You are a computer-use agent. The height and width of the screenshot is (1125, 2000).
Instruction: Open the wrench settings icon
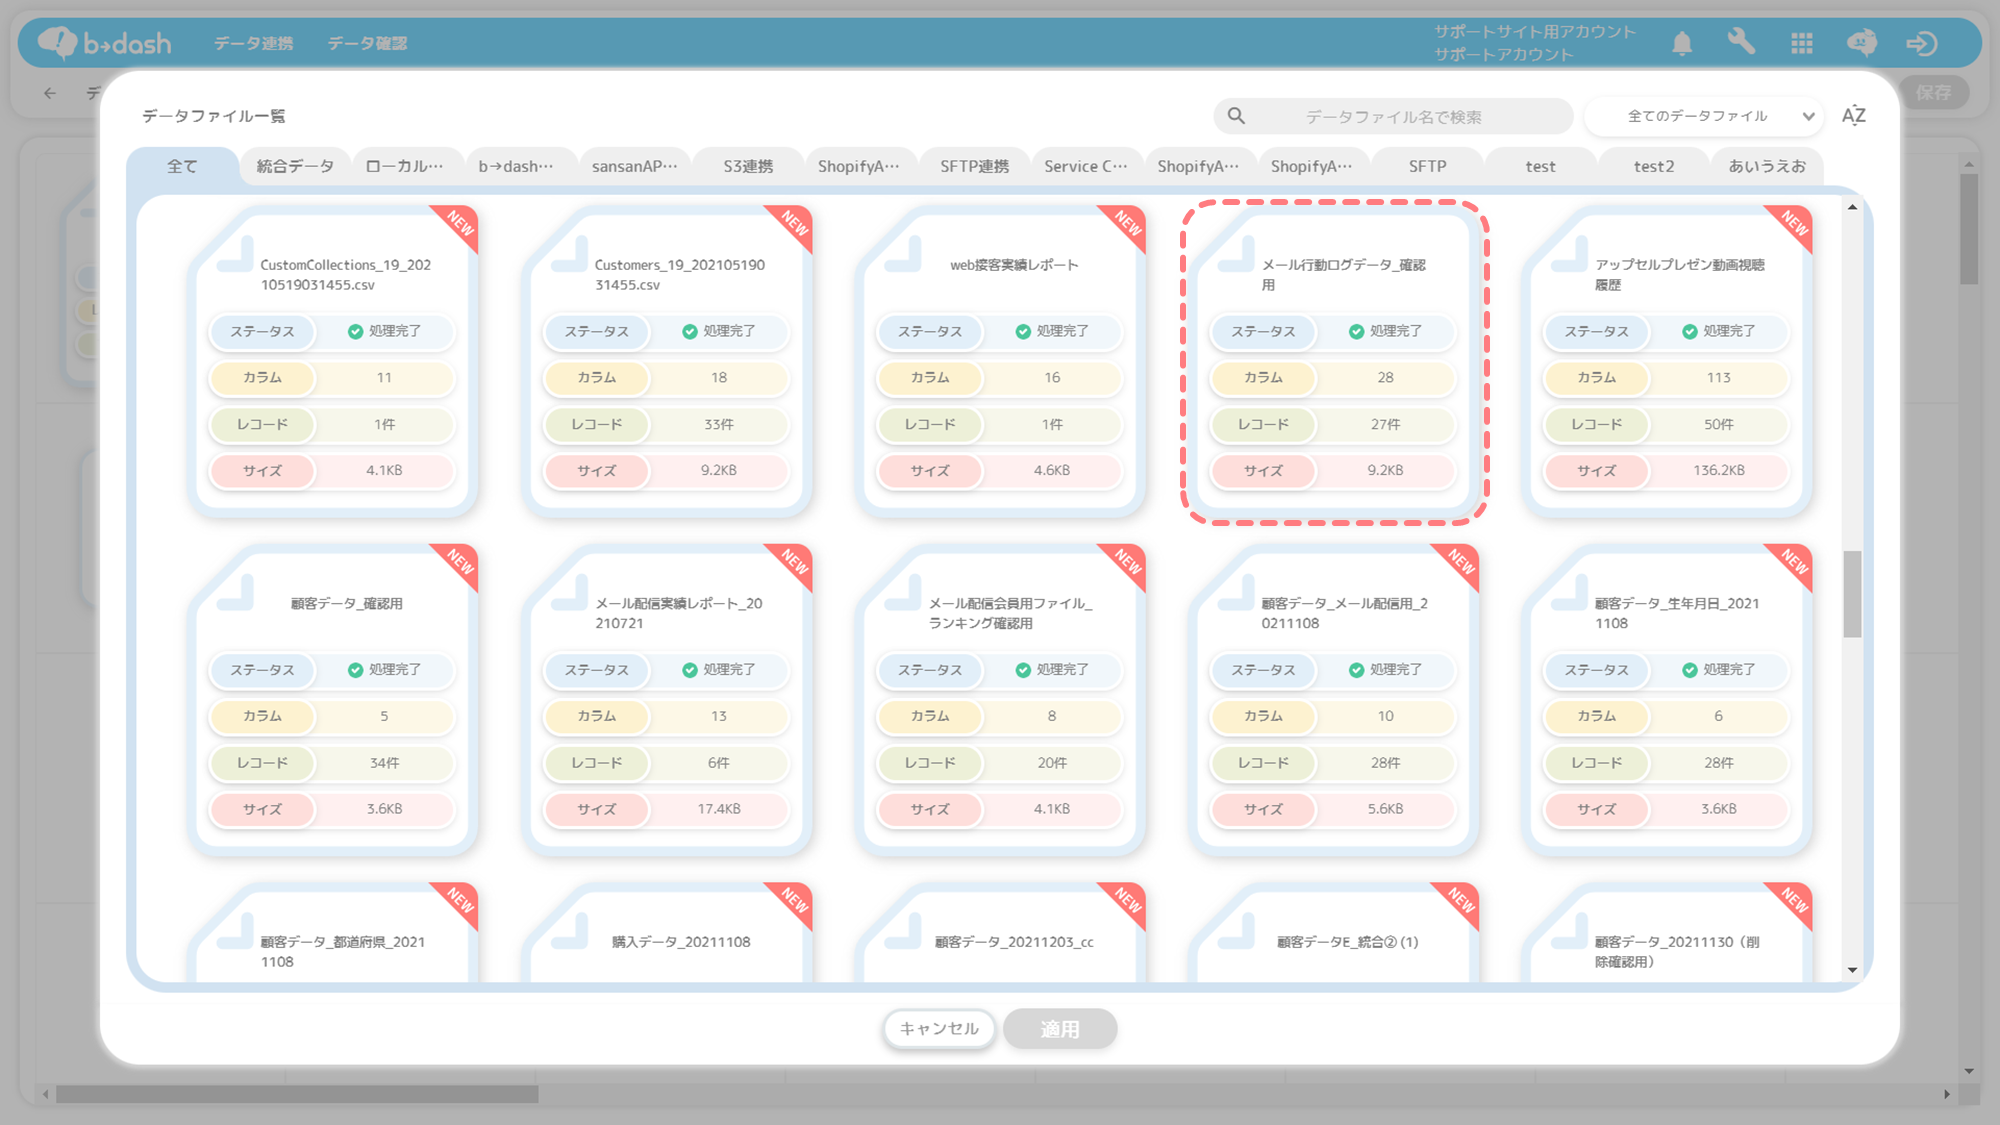pos(1741,42)
